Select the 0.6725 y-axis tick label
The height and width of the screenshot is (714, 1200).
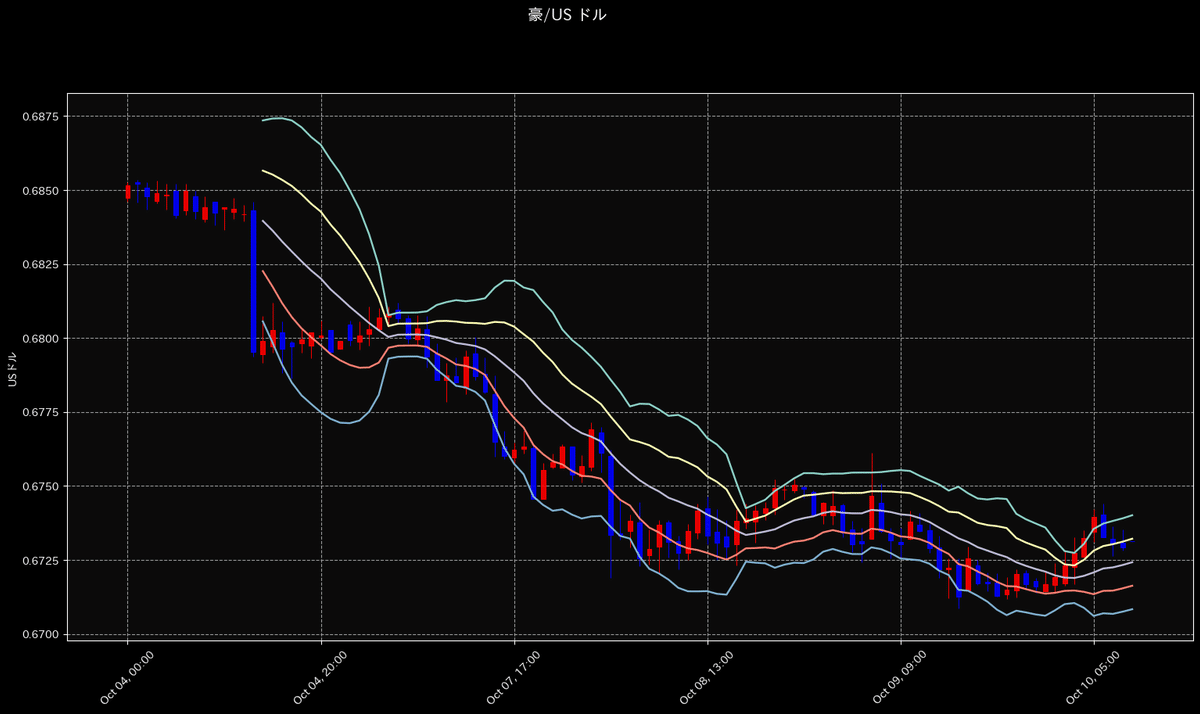click(43, 561)
